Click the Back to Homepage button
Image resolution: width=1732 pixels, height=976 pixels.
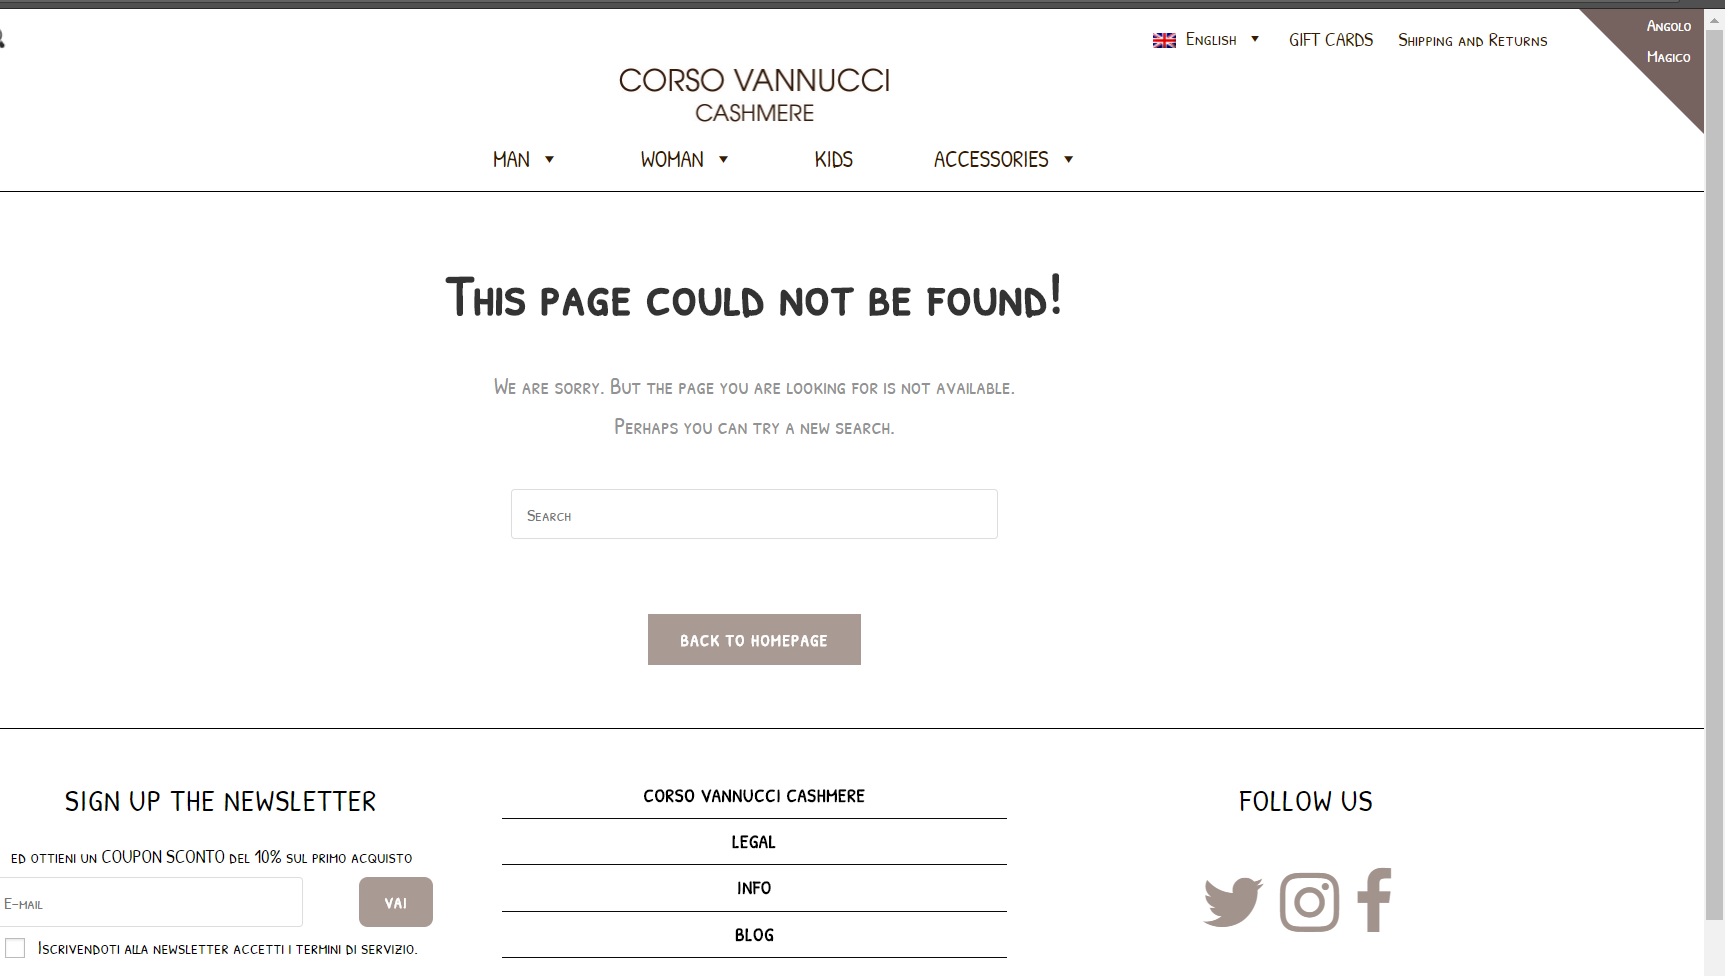coord(754,640)
